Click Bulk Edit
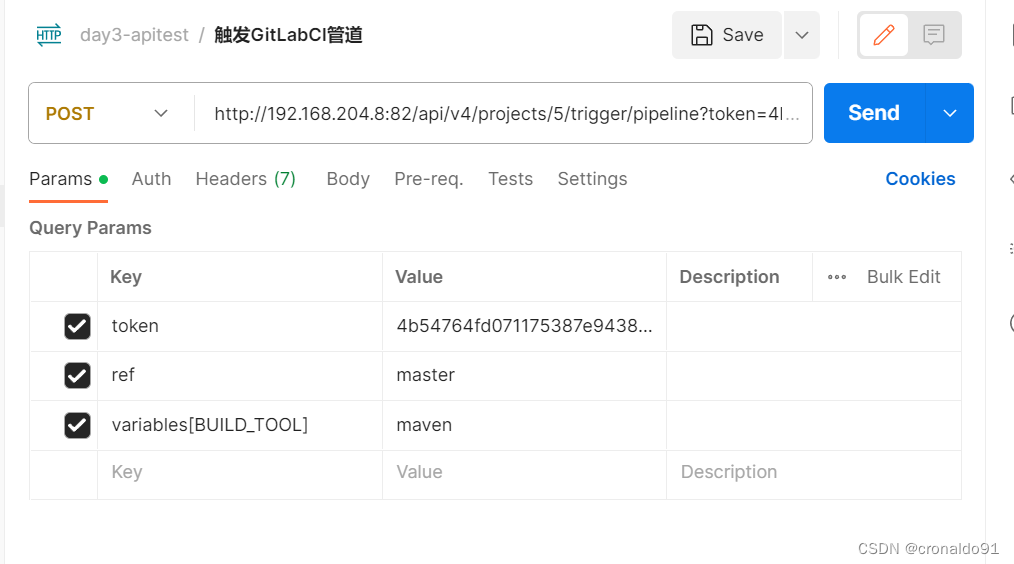This screenshot has width=1014, height=564. tap(903, 277)
